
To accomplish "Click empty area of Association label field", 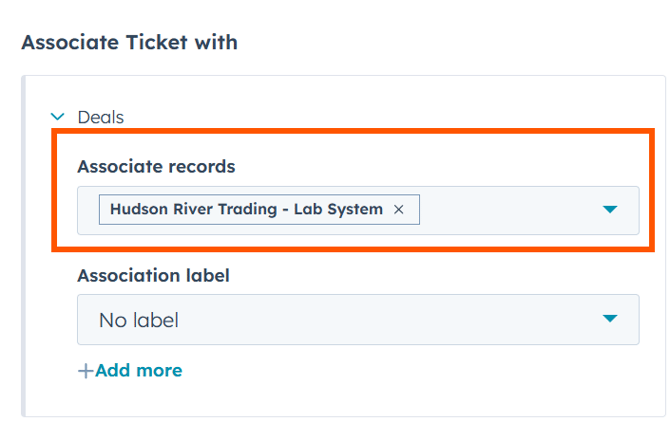I will click(x=400, y=320).
